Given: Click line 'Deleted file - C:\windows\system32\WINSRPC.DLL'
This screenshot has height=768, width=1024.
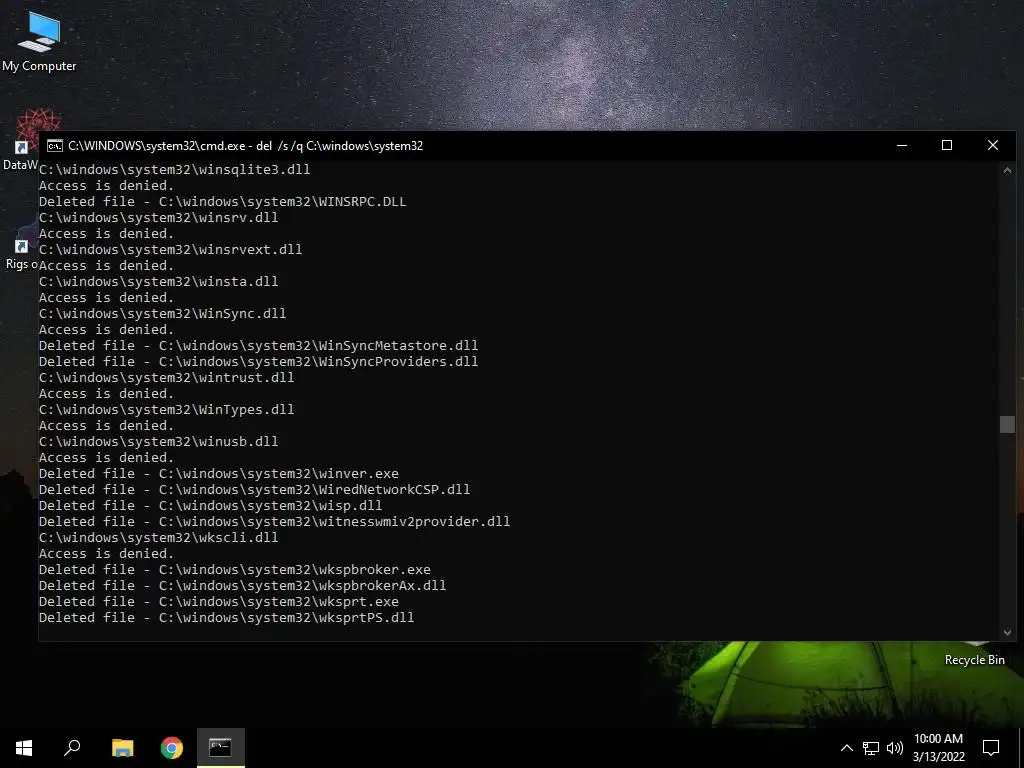Looking at the screenshot, I should (222, 201).
